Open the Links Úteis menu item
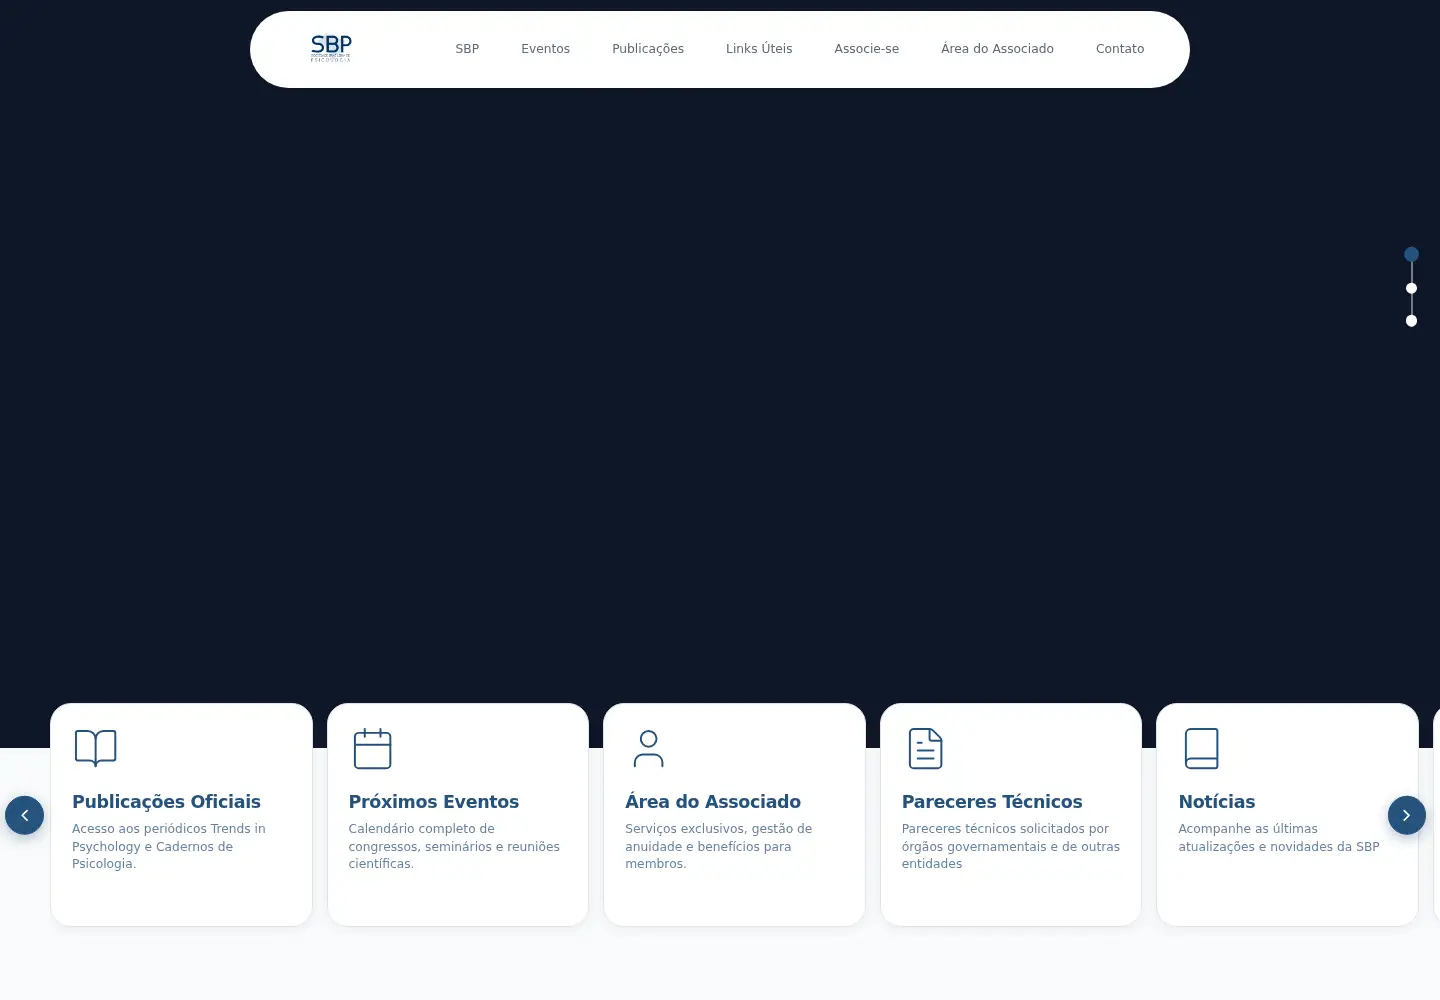 759,49
